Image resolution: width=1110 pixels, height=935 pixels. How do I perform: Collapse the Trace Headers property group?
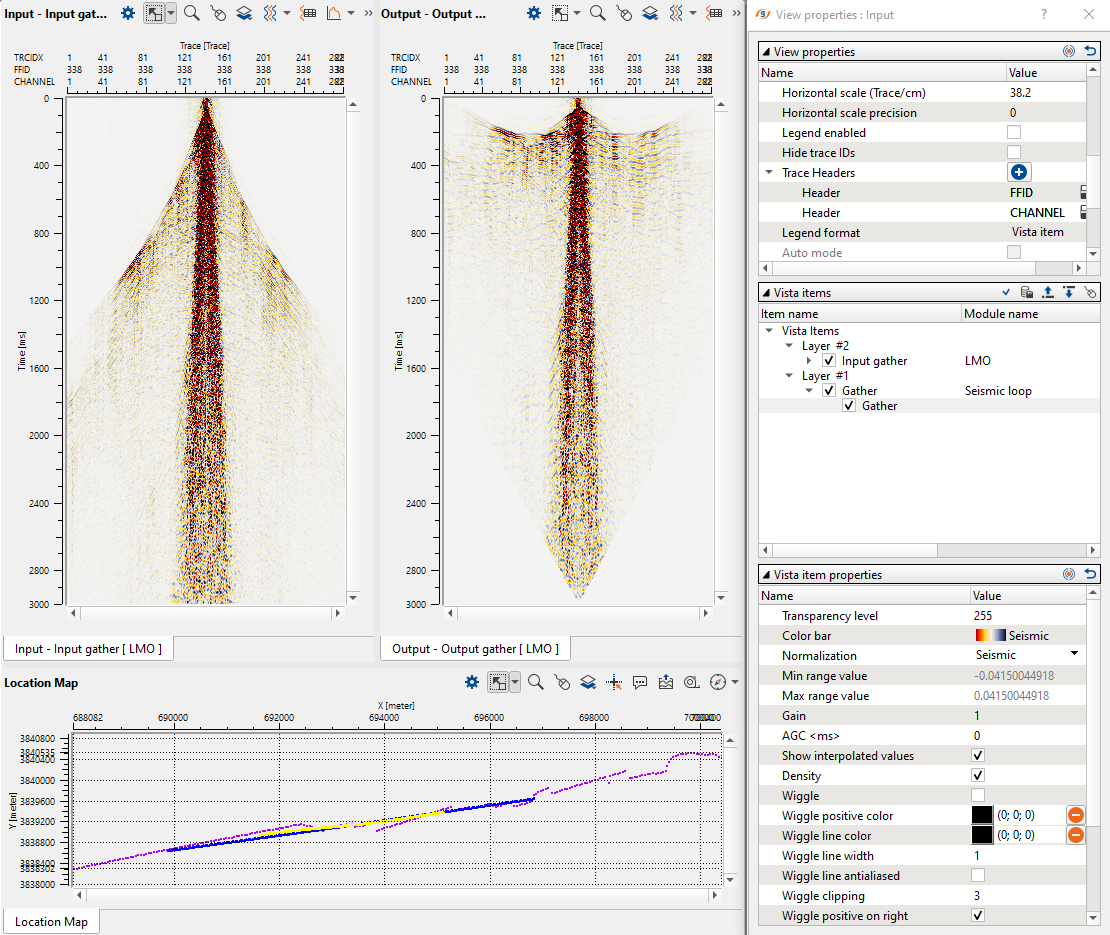(768, 173)
